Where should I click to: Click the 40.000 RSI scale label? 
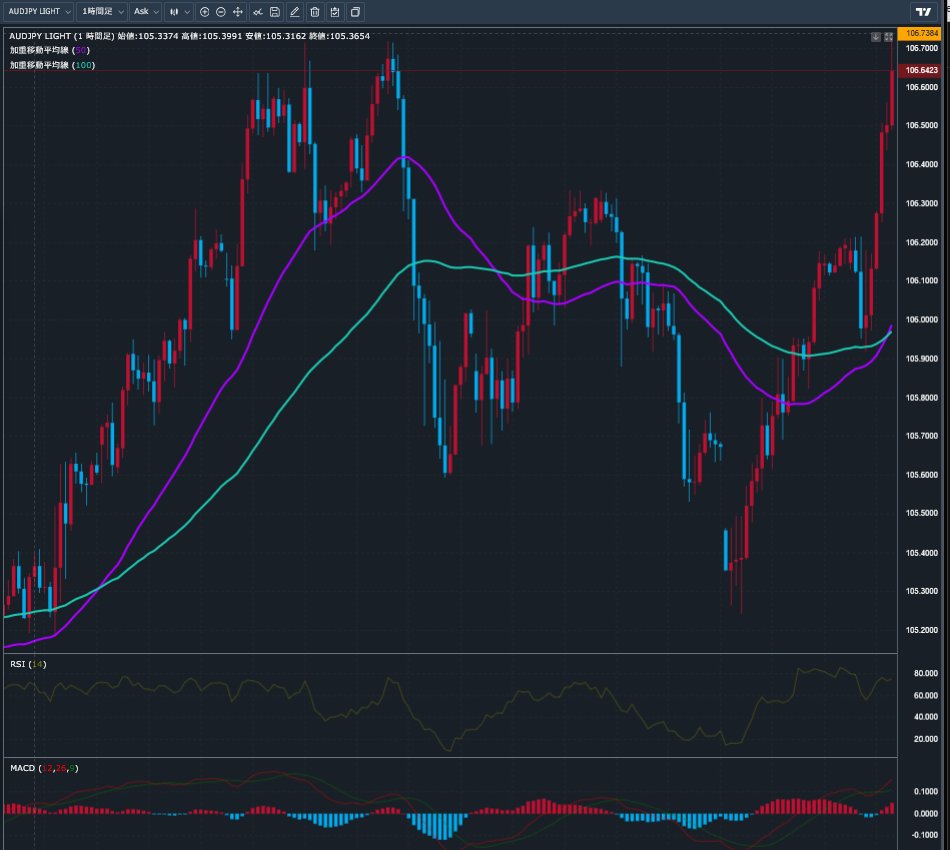[926, 717]
